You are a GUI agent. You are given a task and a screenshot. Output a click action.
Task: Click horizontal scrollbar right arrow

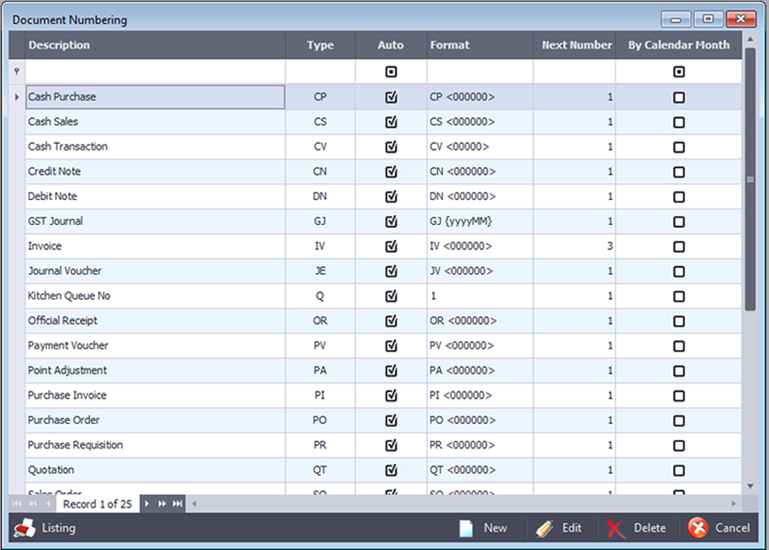click(734, 504)
